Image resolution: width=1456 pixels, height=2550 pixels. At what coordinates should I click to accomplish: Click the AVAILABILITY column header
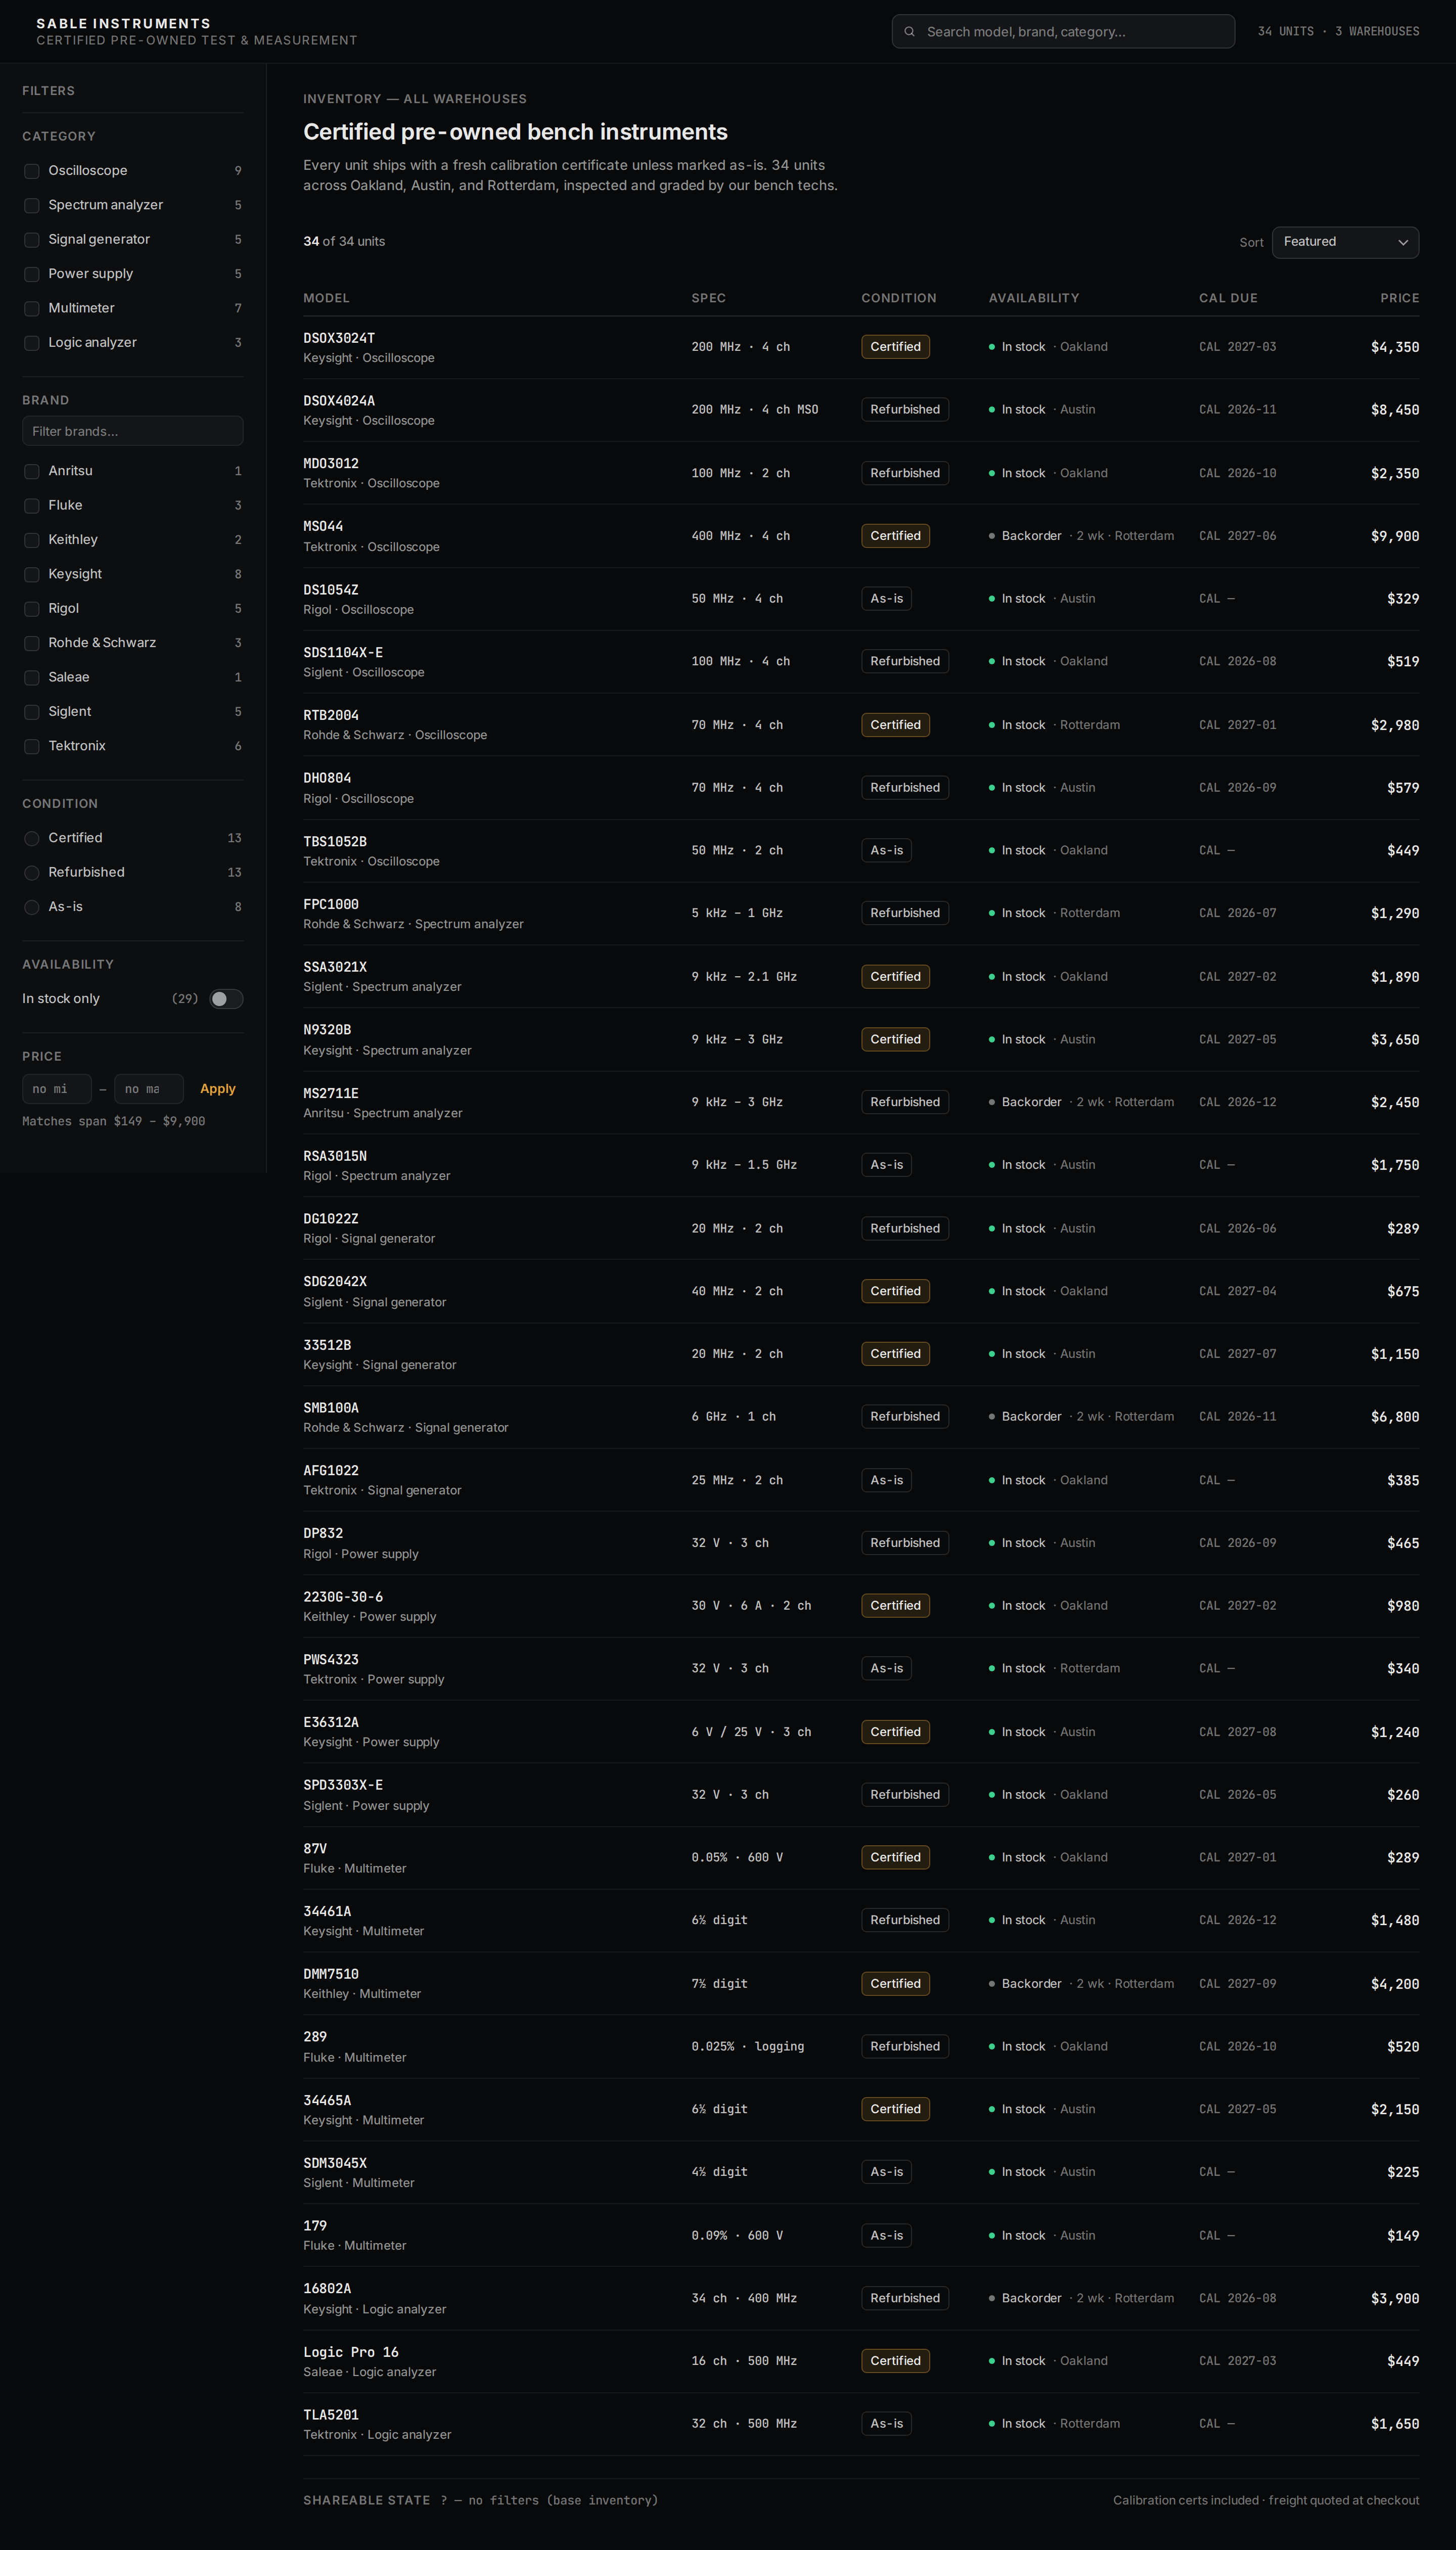[x=1034, y=298]
